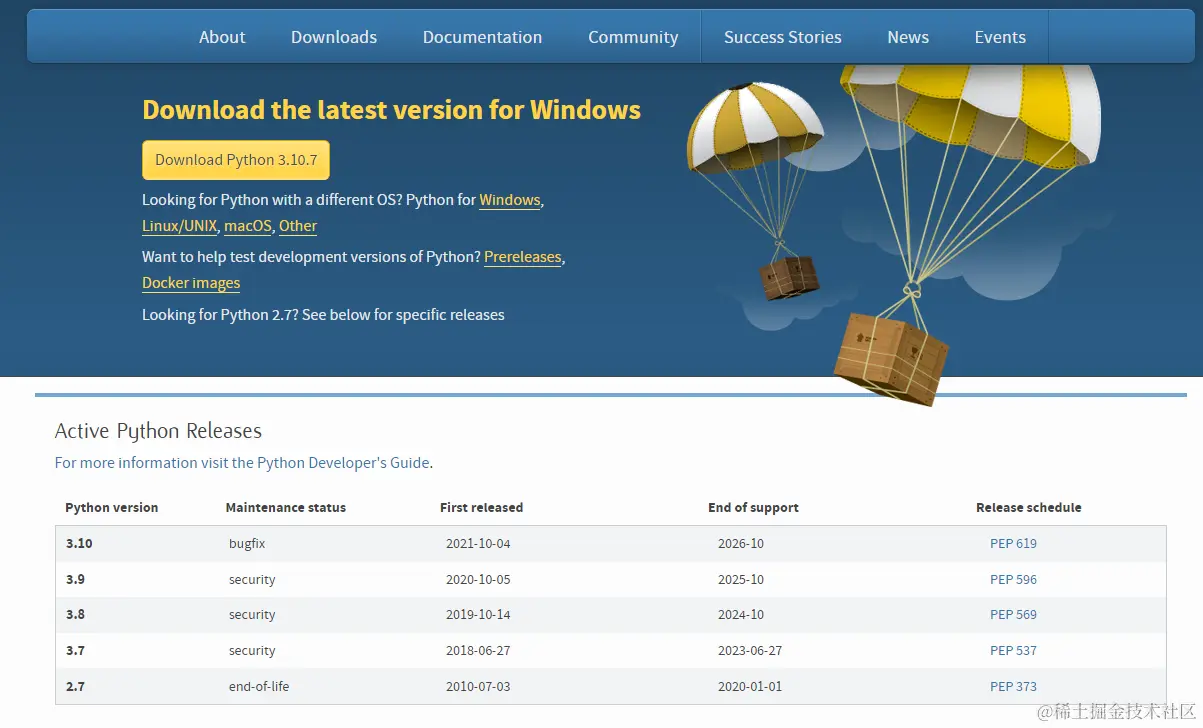Open the News menu
Viewport: 1203px width, 728px height.
tap(908, 37)
